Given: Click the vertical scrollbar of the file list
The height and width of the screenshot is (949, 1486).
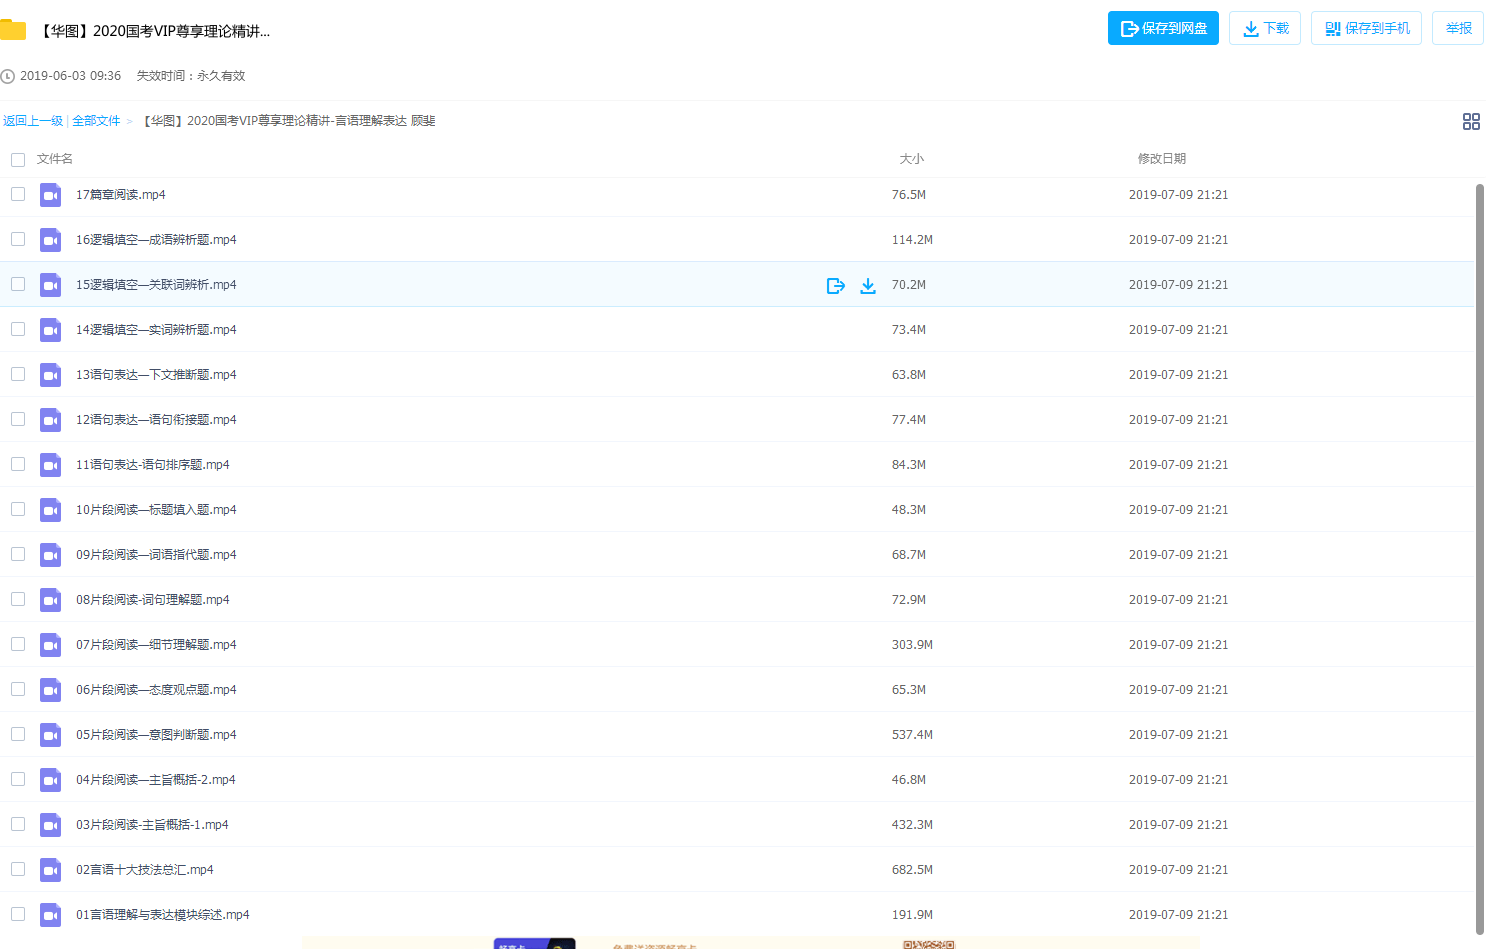Looking at the screenshot, I should point(1480,558).
